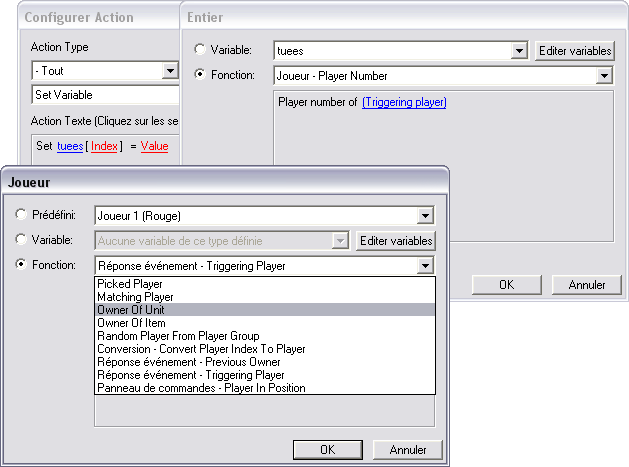Pick Réponse événement - Previous Owner

coord(187,362)
